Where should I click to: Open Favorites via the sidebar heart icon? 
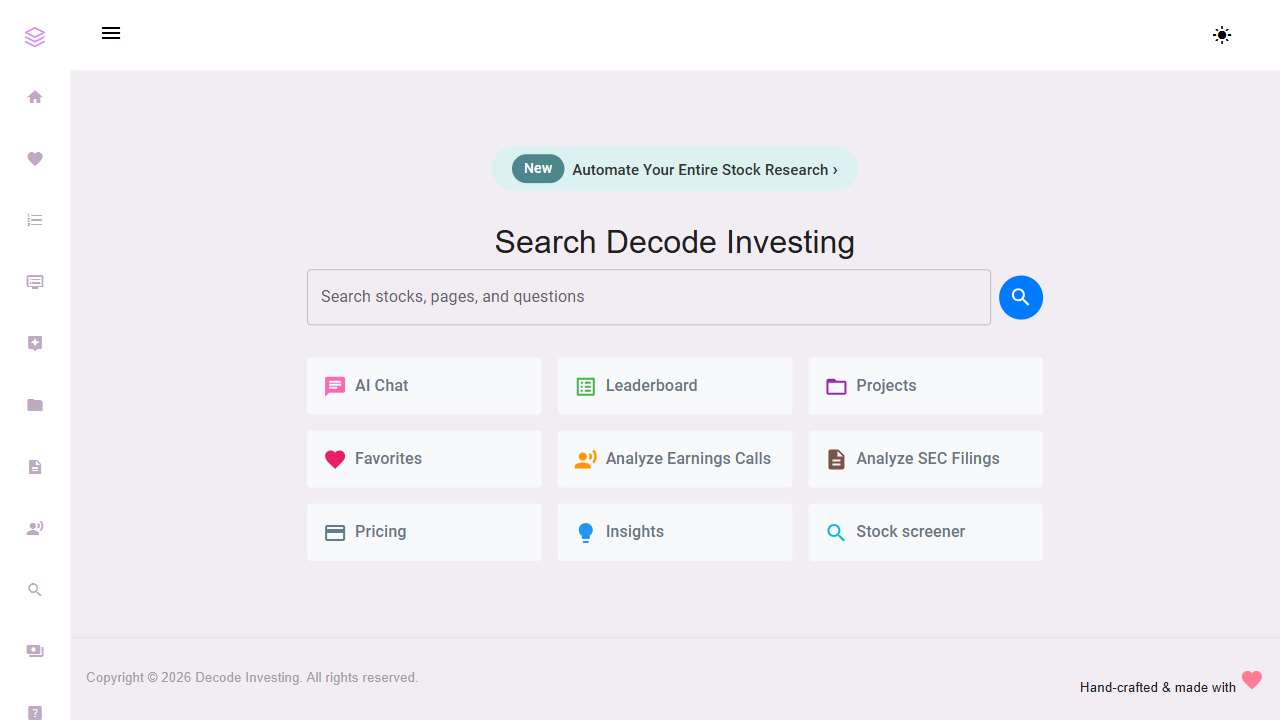tap(35, 159)
